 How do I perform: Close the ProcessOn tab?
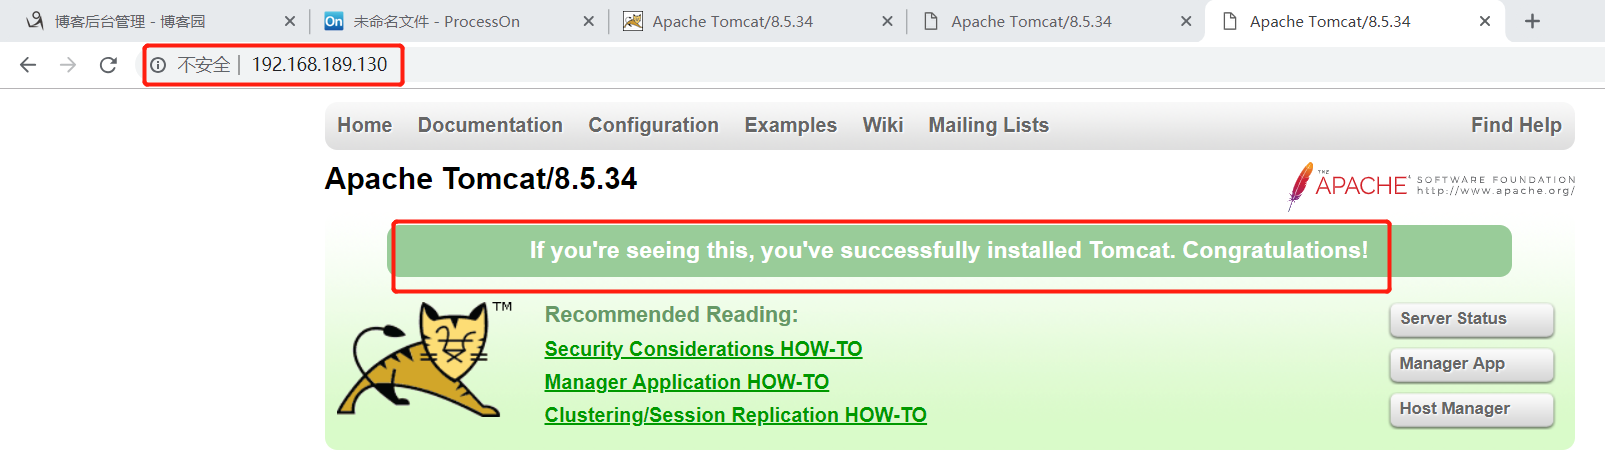[x=588, y=21]
